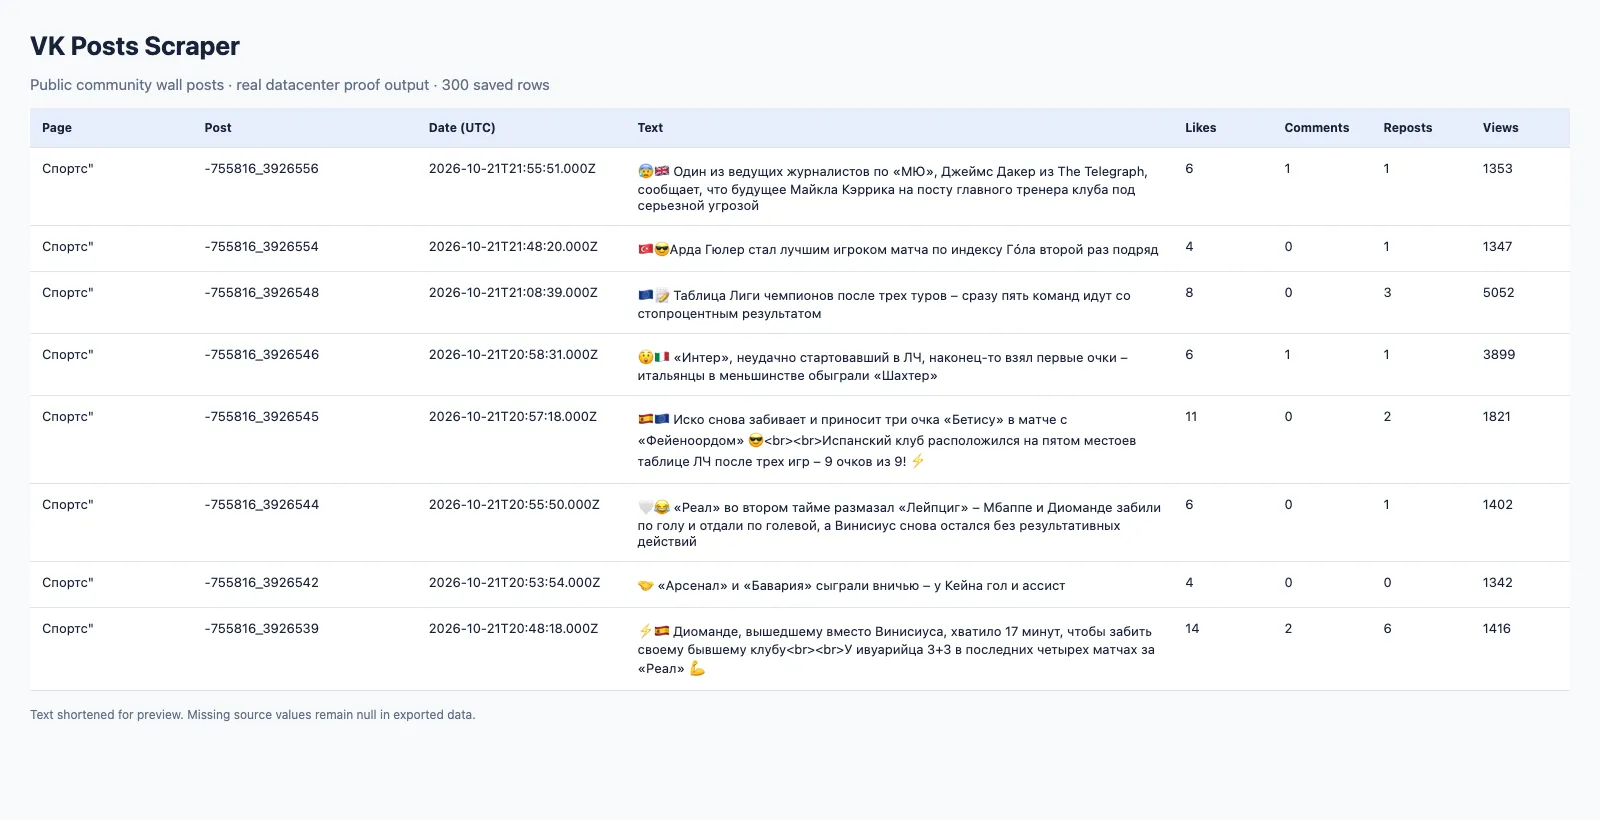Screen dimensions: 1600x820
Task: Click date 2026-10-21T20:55:50.000Z
Action: (x=514, y=505)
